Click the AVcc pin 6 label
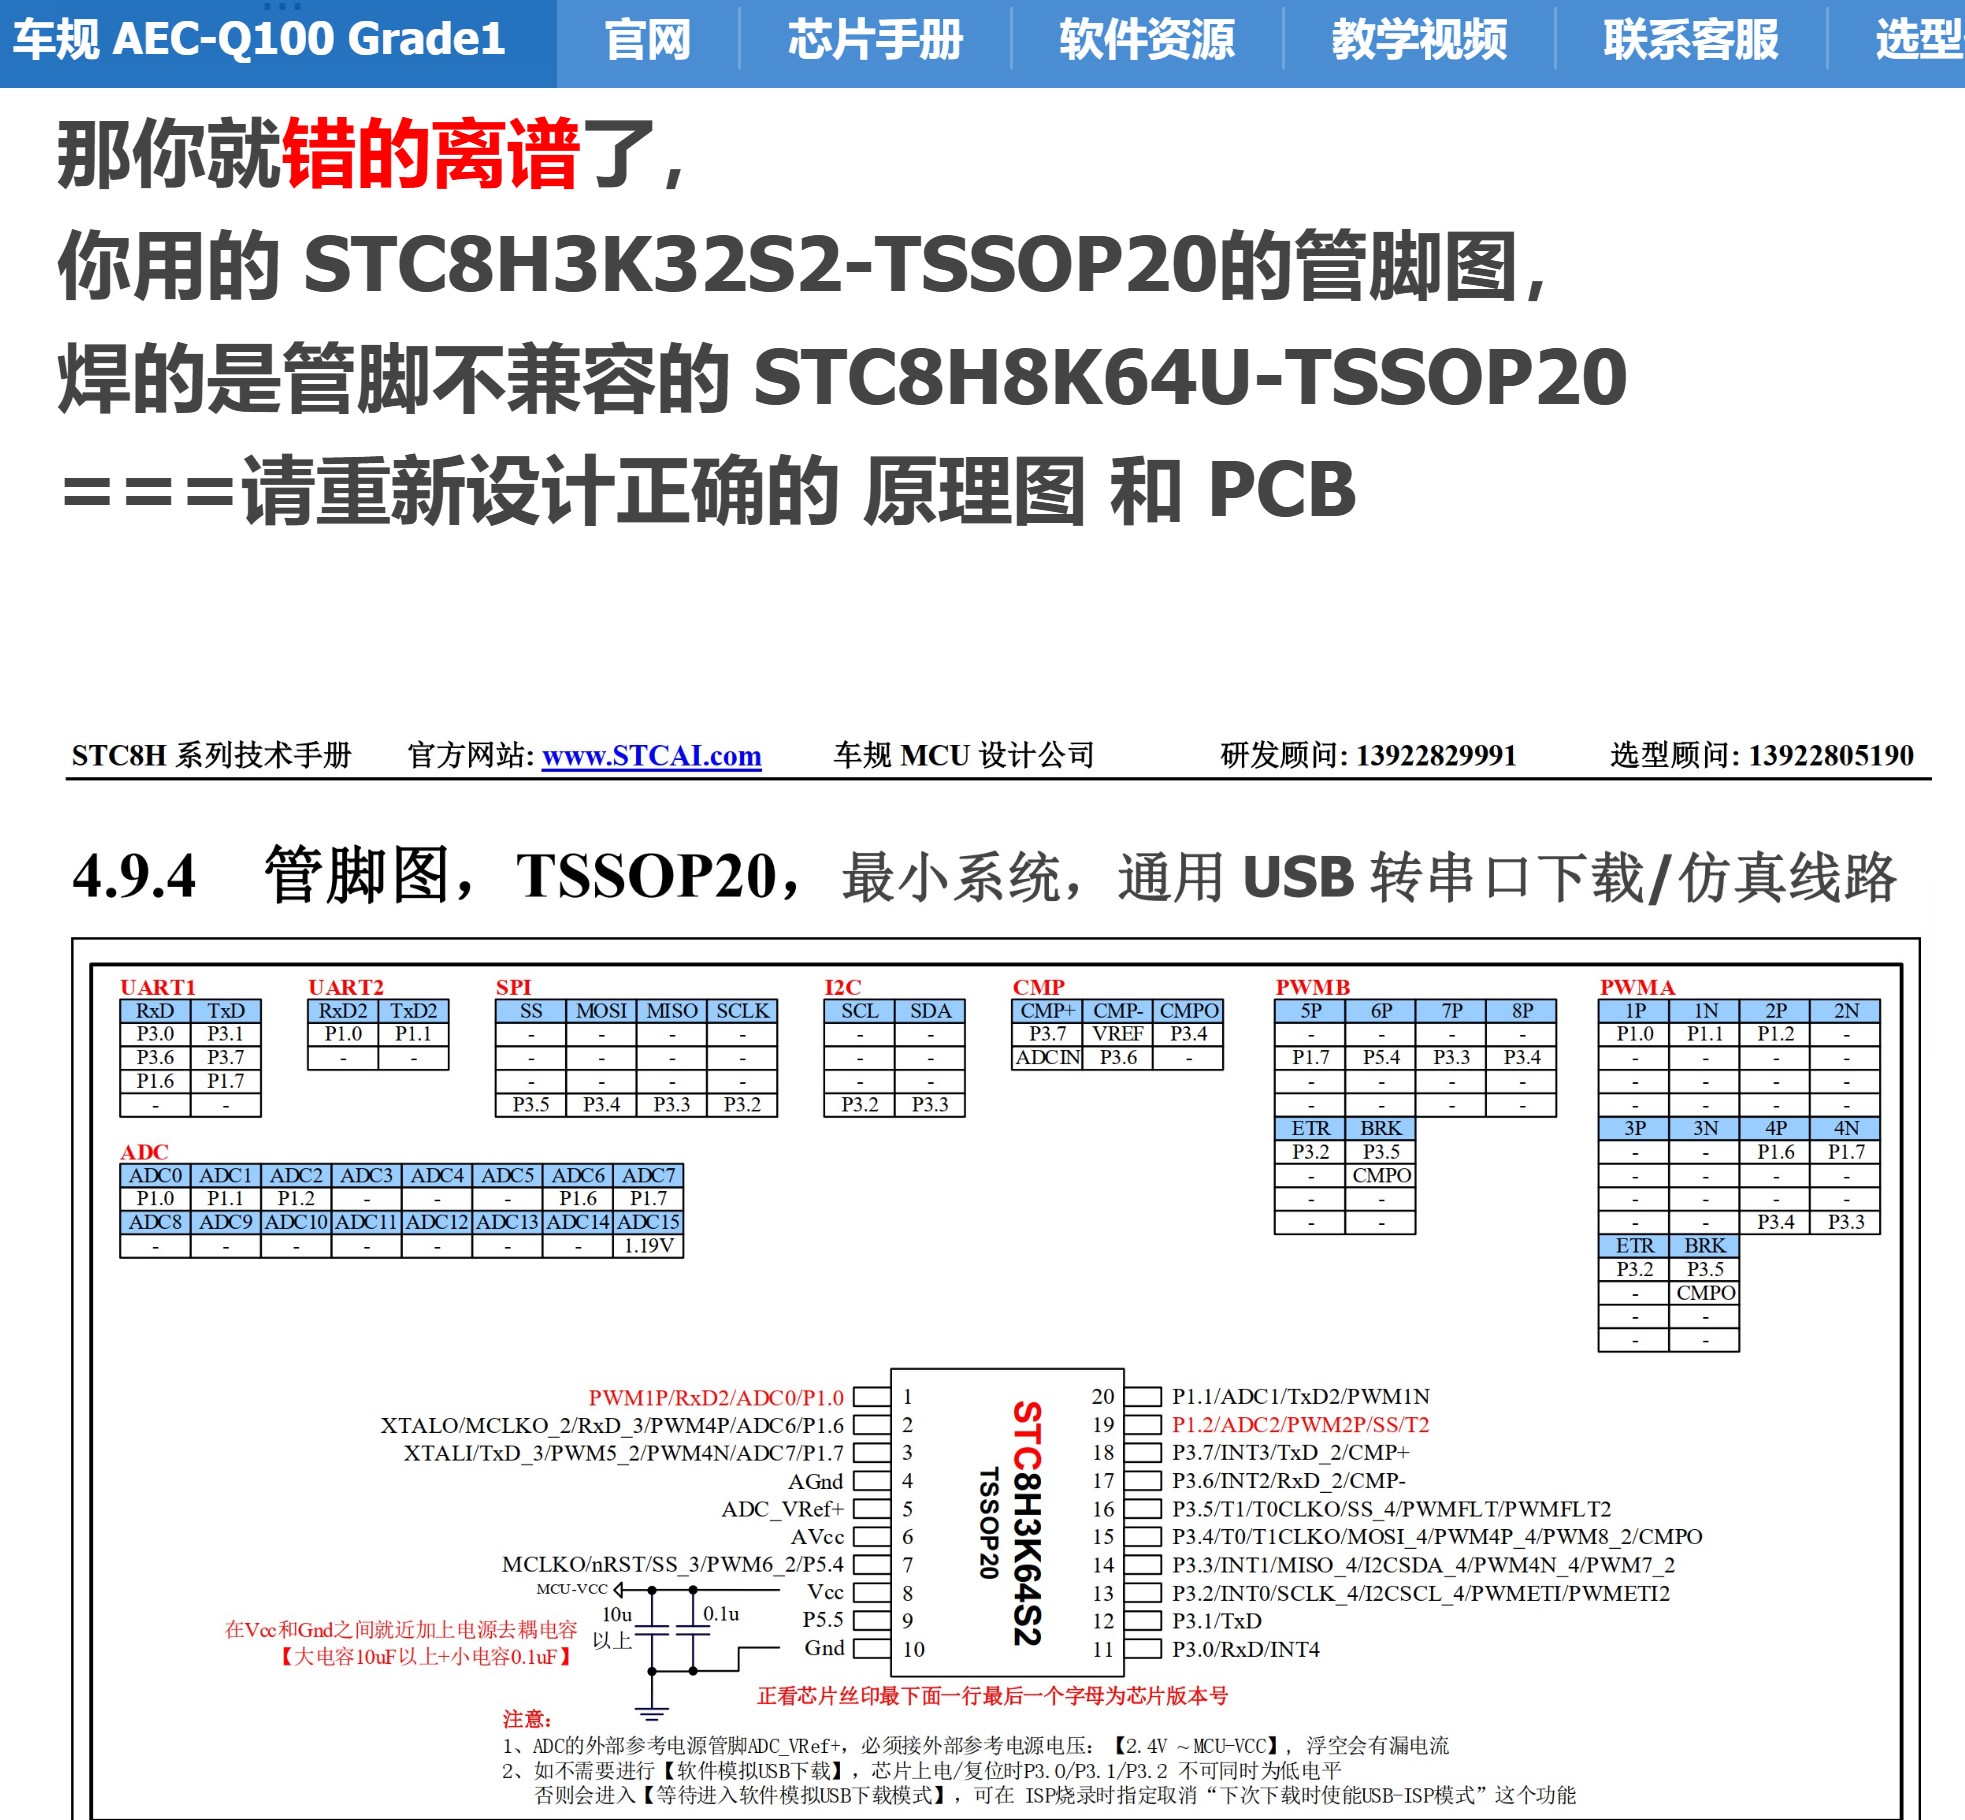This screenshot has width=1965, height=1820. (x=817, y=1537)
